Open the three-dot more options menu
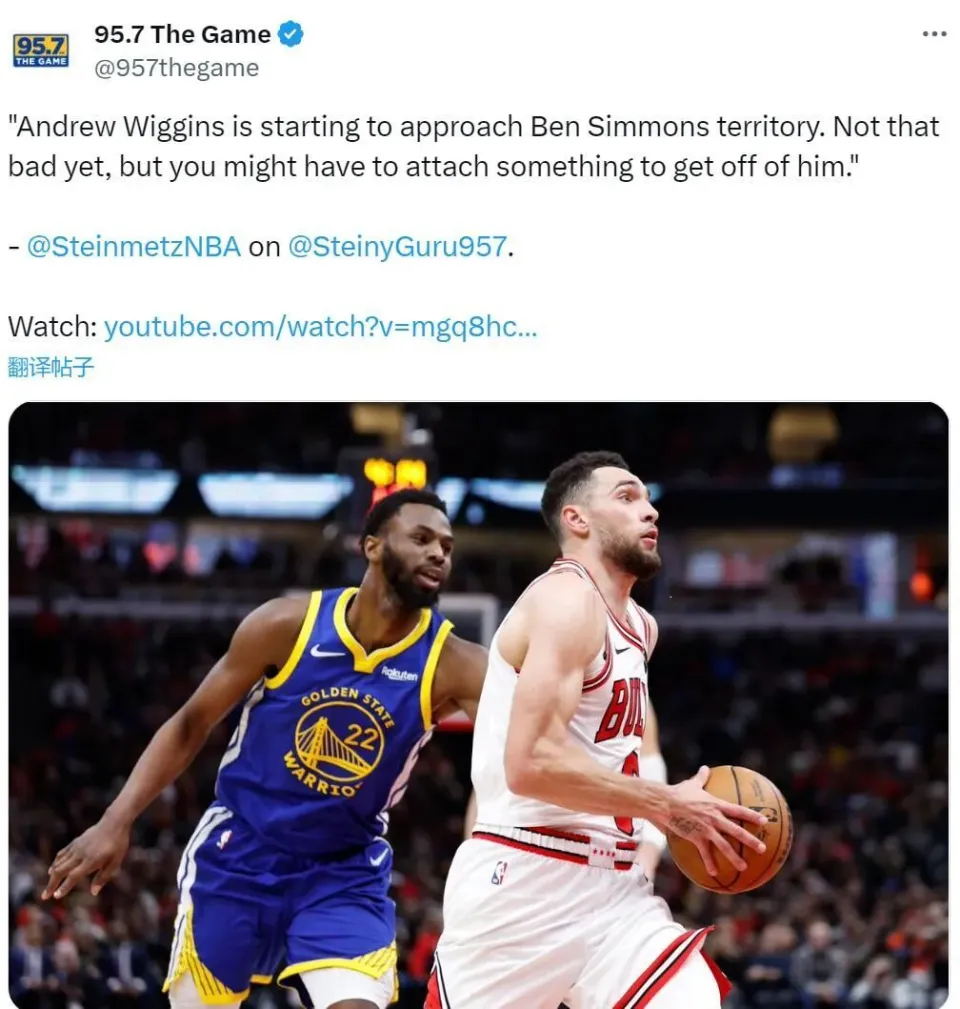Viewport: 960px width, 1009px height. coord(934,33)
